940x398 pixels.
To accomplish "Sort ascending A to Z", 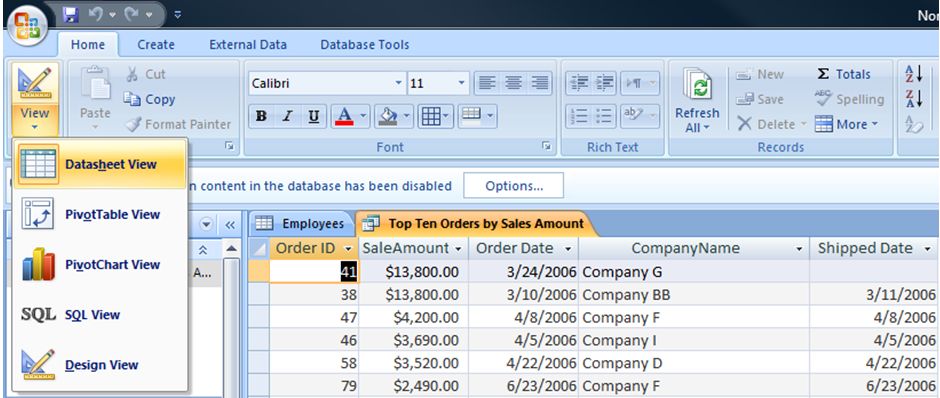I will click(x=914, y=74).
